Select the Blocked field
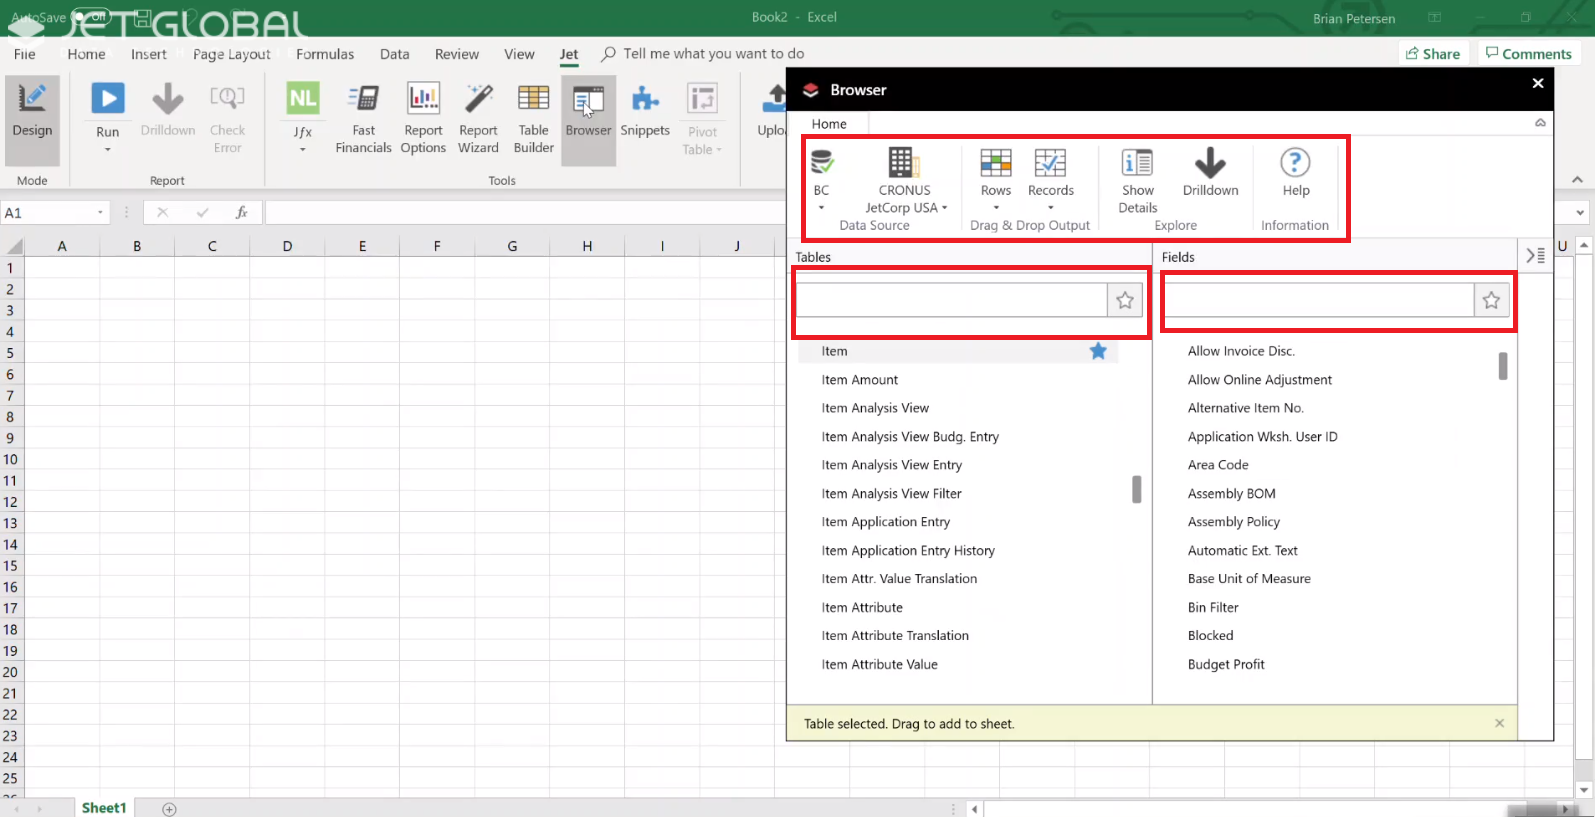The image size is (1595, 817). pyautogui.click(x=1211, y=636)
